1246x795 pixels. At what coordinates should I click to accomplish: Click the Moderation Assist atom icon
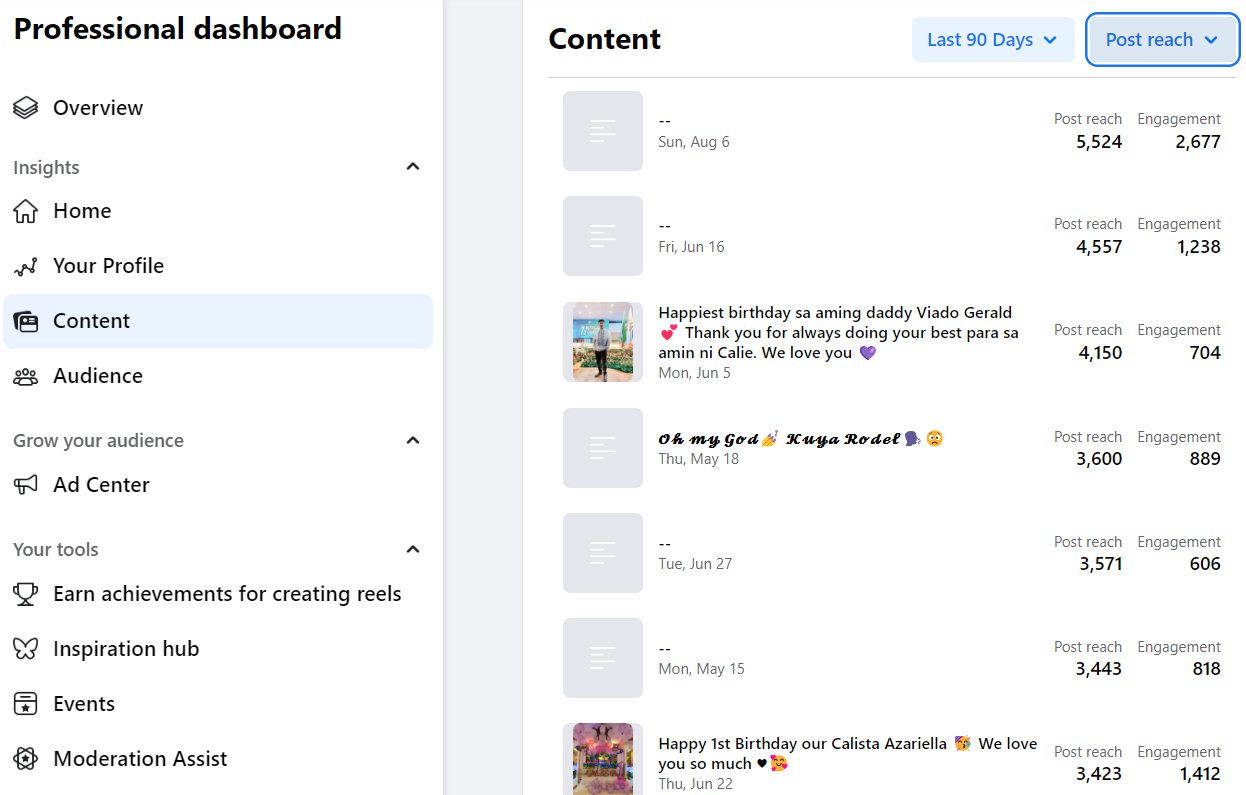(x=26, y=759)
